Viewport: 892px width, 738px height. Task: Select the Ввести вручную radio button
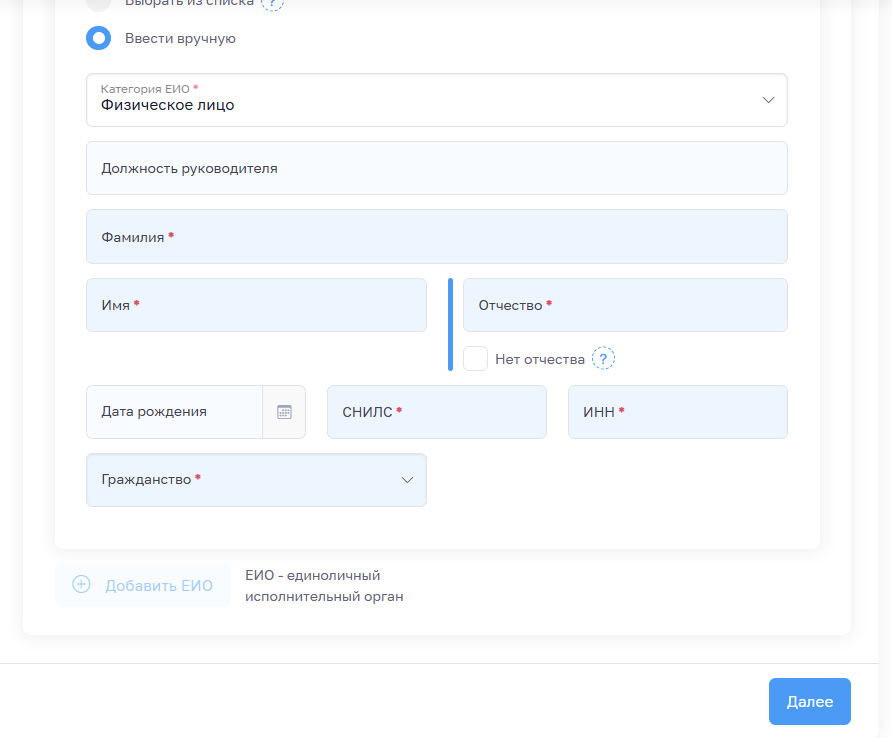point(99,39)
